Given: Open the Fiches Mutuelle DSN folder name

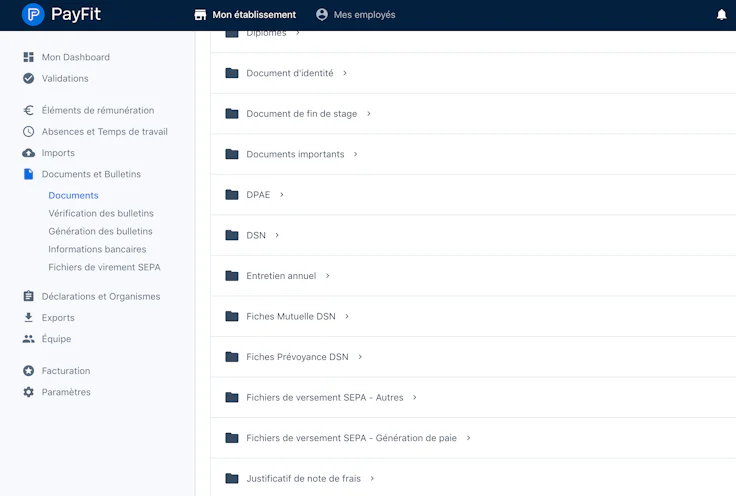Looking at the screenshot, I should [x=291, y=316].
